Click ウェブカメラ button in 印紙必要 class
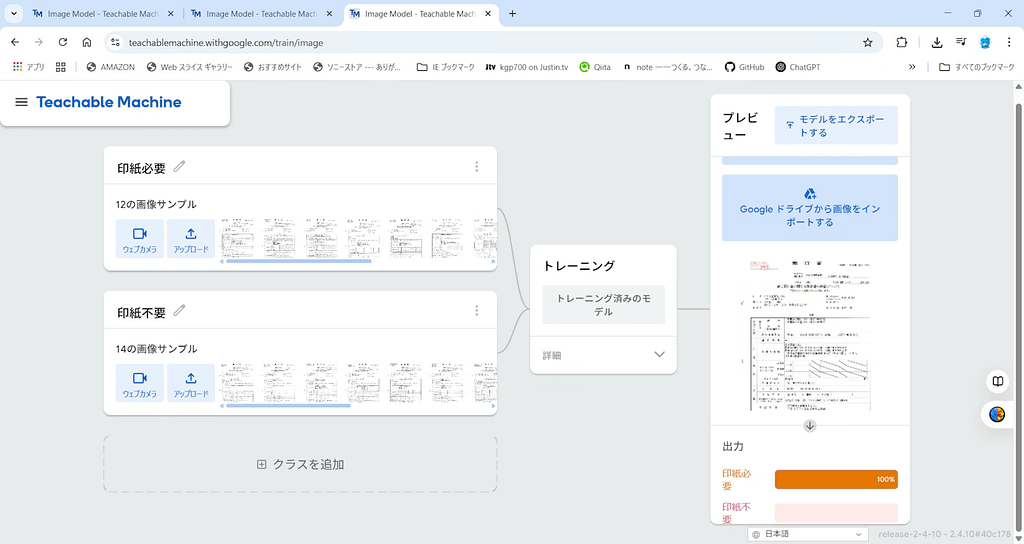This screenshot has height=544, width=1024. [x=140, y=239]
